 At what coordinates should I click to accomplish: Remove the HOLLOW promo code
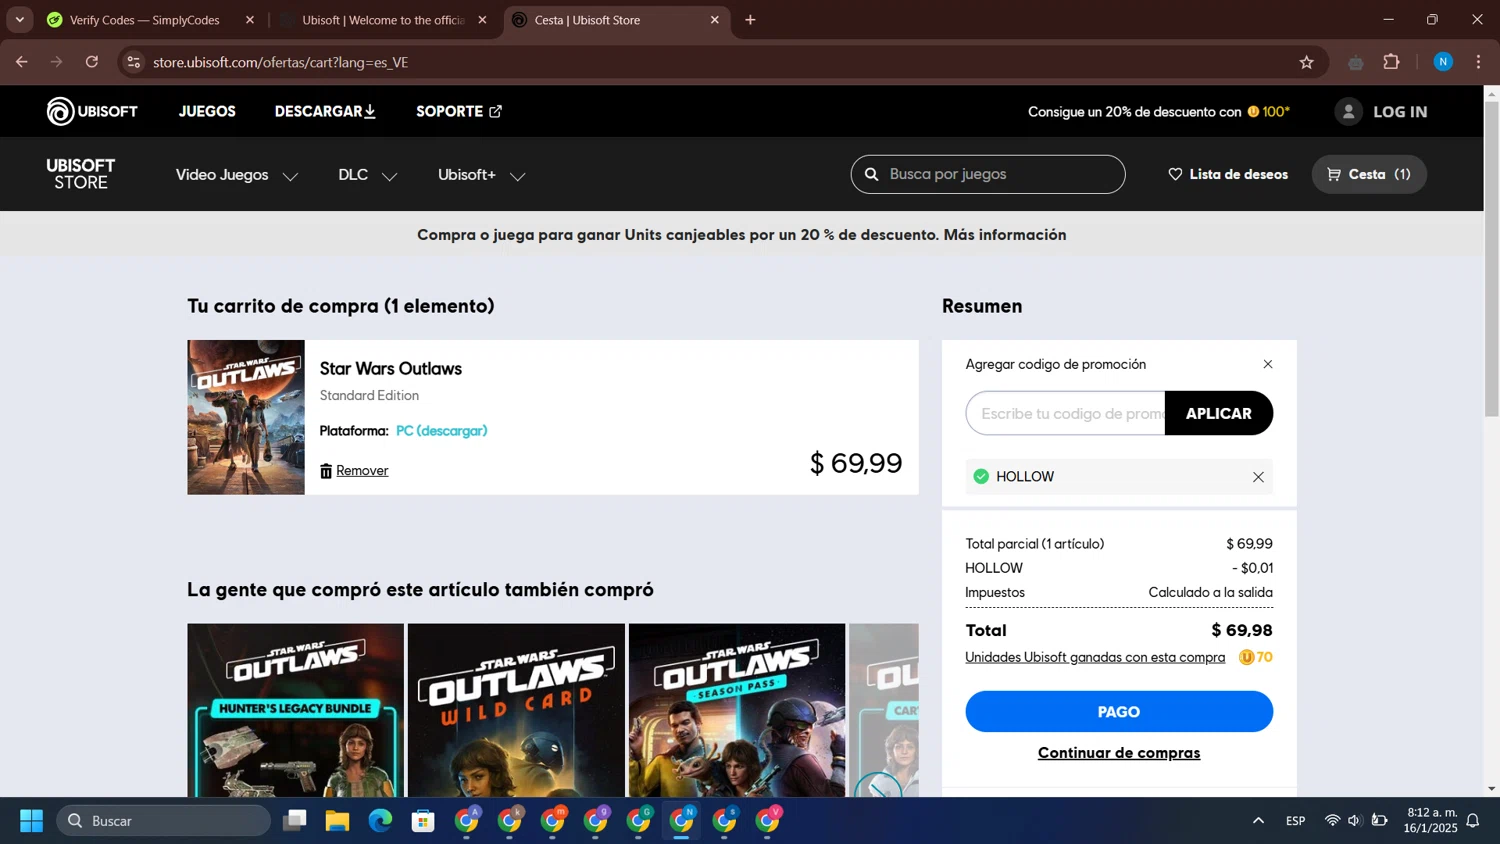(x=1258, y=477)
